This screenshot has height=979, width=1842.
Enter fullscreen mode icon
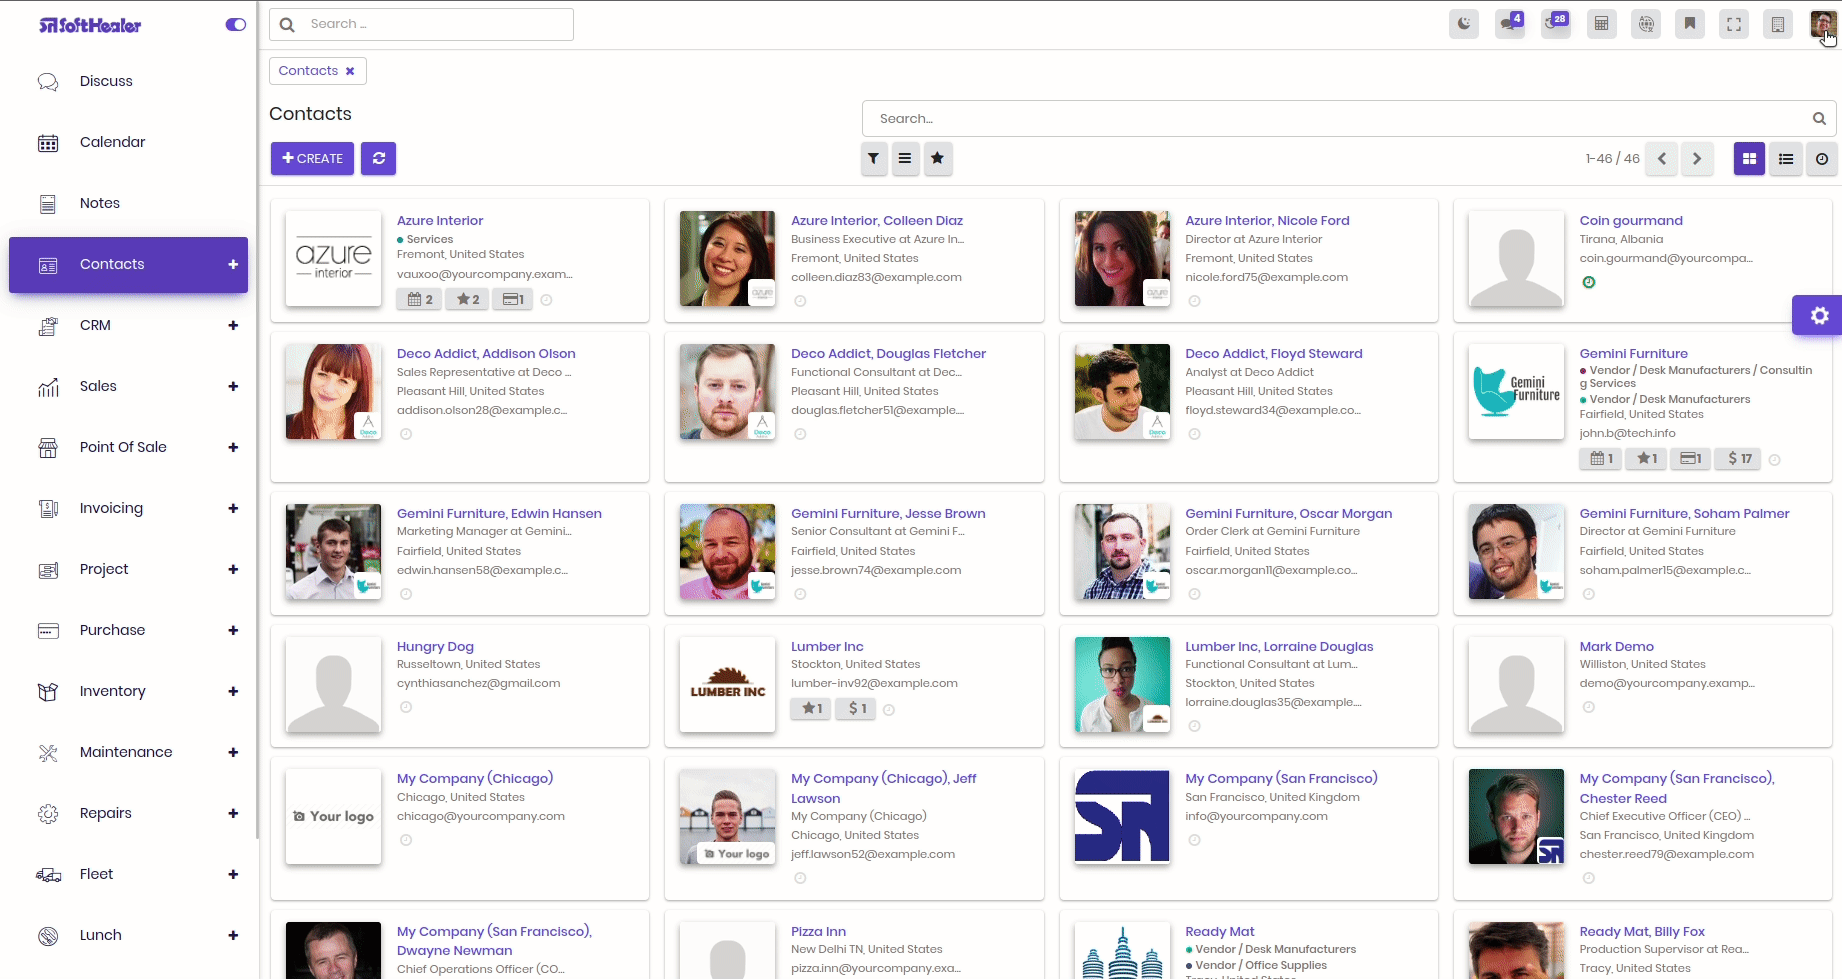pyautogui.click(x=1734, y=24)
